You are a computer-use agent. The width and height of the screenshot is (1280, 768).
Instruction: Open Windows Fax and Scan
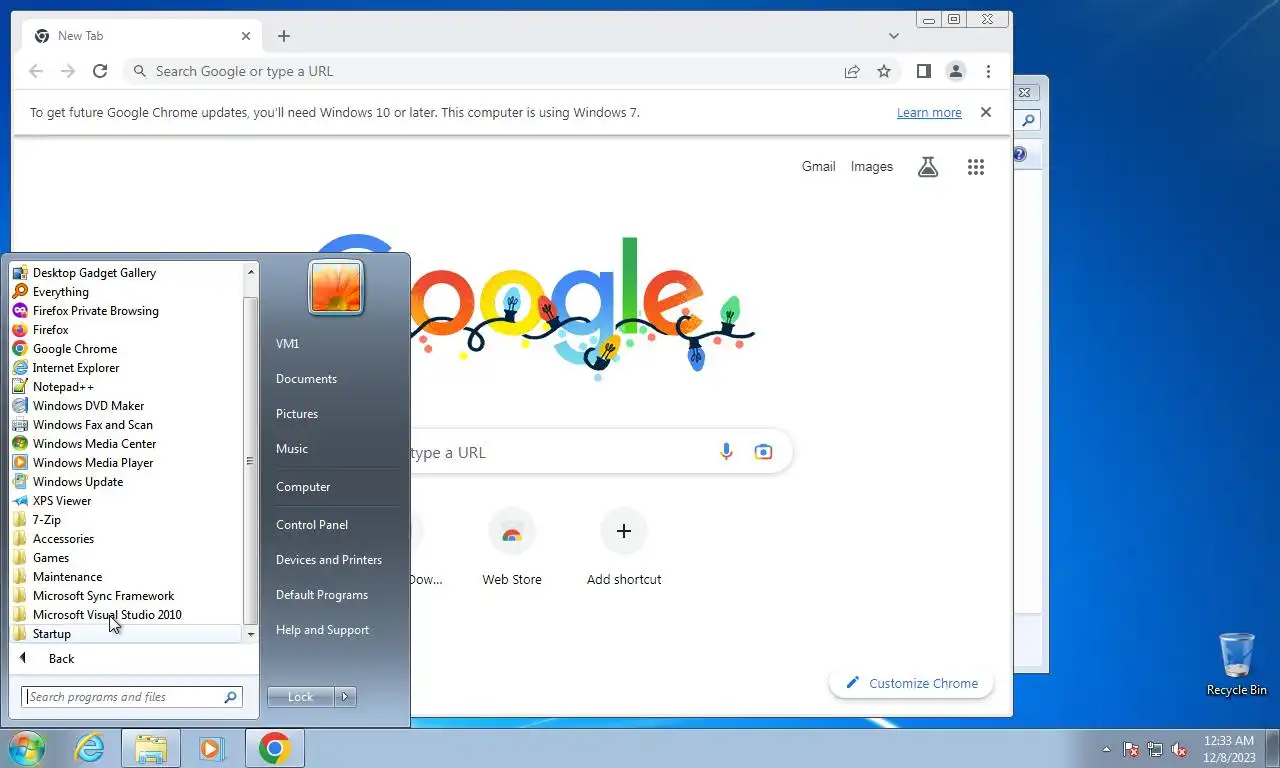click(127, 425)
